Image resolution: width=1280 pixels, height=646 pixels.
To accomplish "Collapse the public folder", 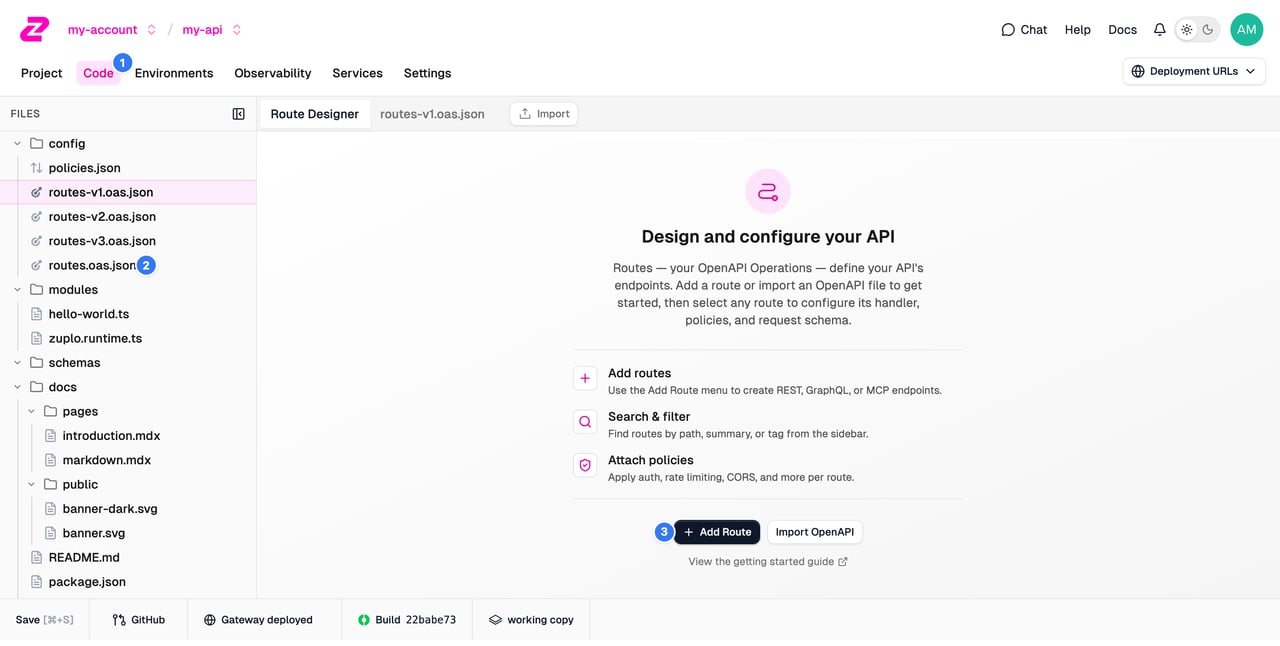I will pyautogui.click(x=31, y=484).
